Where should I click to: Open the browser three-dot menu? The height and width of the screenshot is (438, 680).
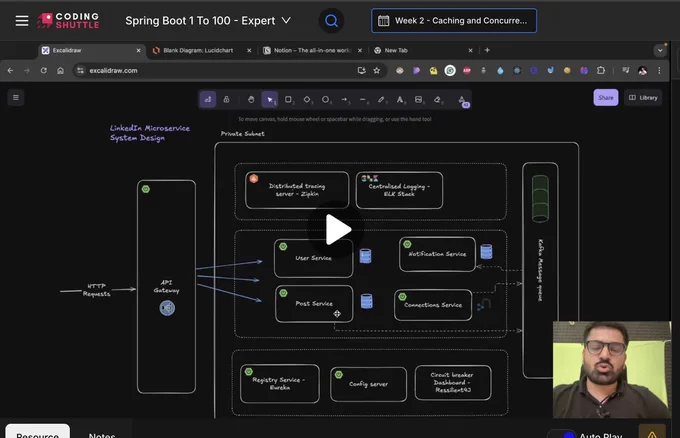click(659, 70)
